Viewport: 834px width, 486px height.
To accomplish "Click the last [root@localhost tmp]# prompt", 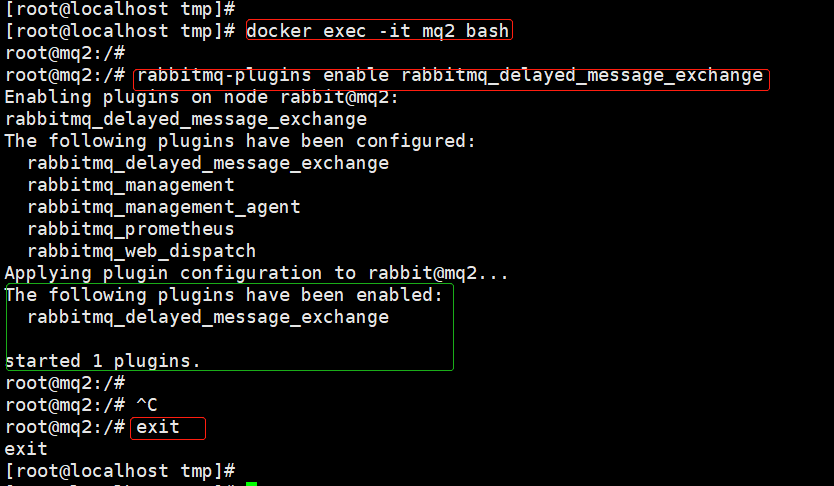I will coord(120,471).
